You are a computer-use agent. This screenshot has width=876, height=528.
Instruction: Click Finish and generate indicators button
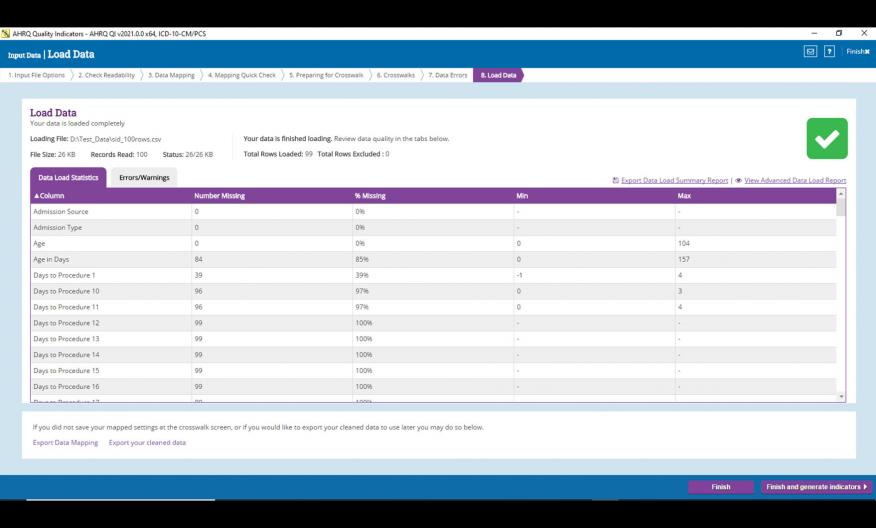pyautogui.click(x=816, y=487)
